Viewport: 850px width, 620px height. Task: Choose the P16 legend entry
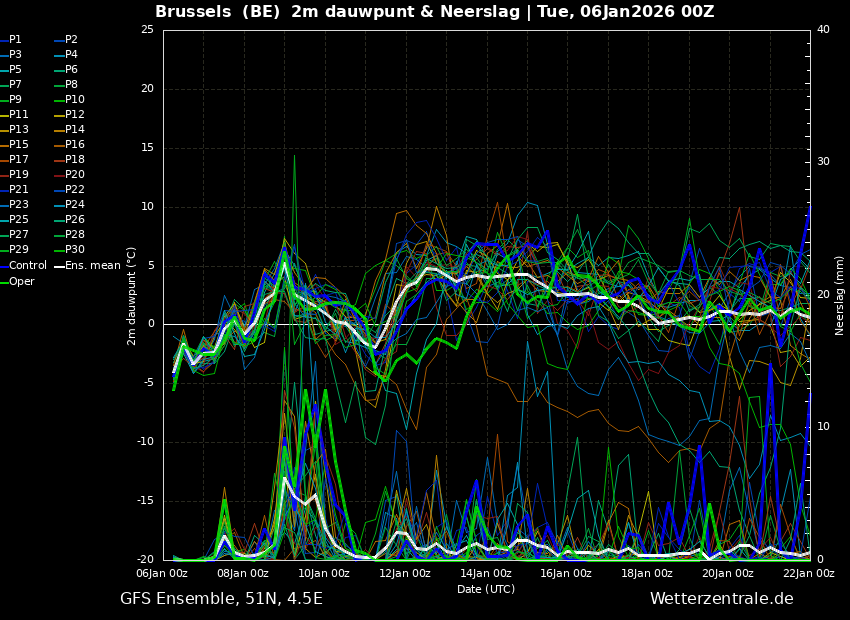pos(75,145)
